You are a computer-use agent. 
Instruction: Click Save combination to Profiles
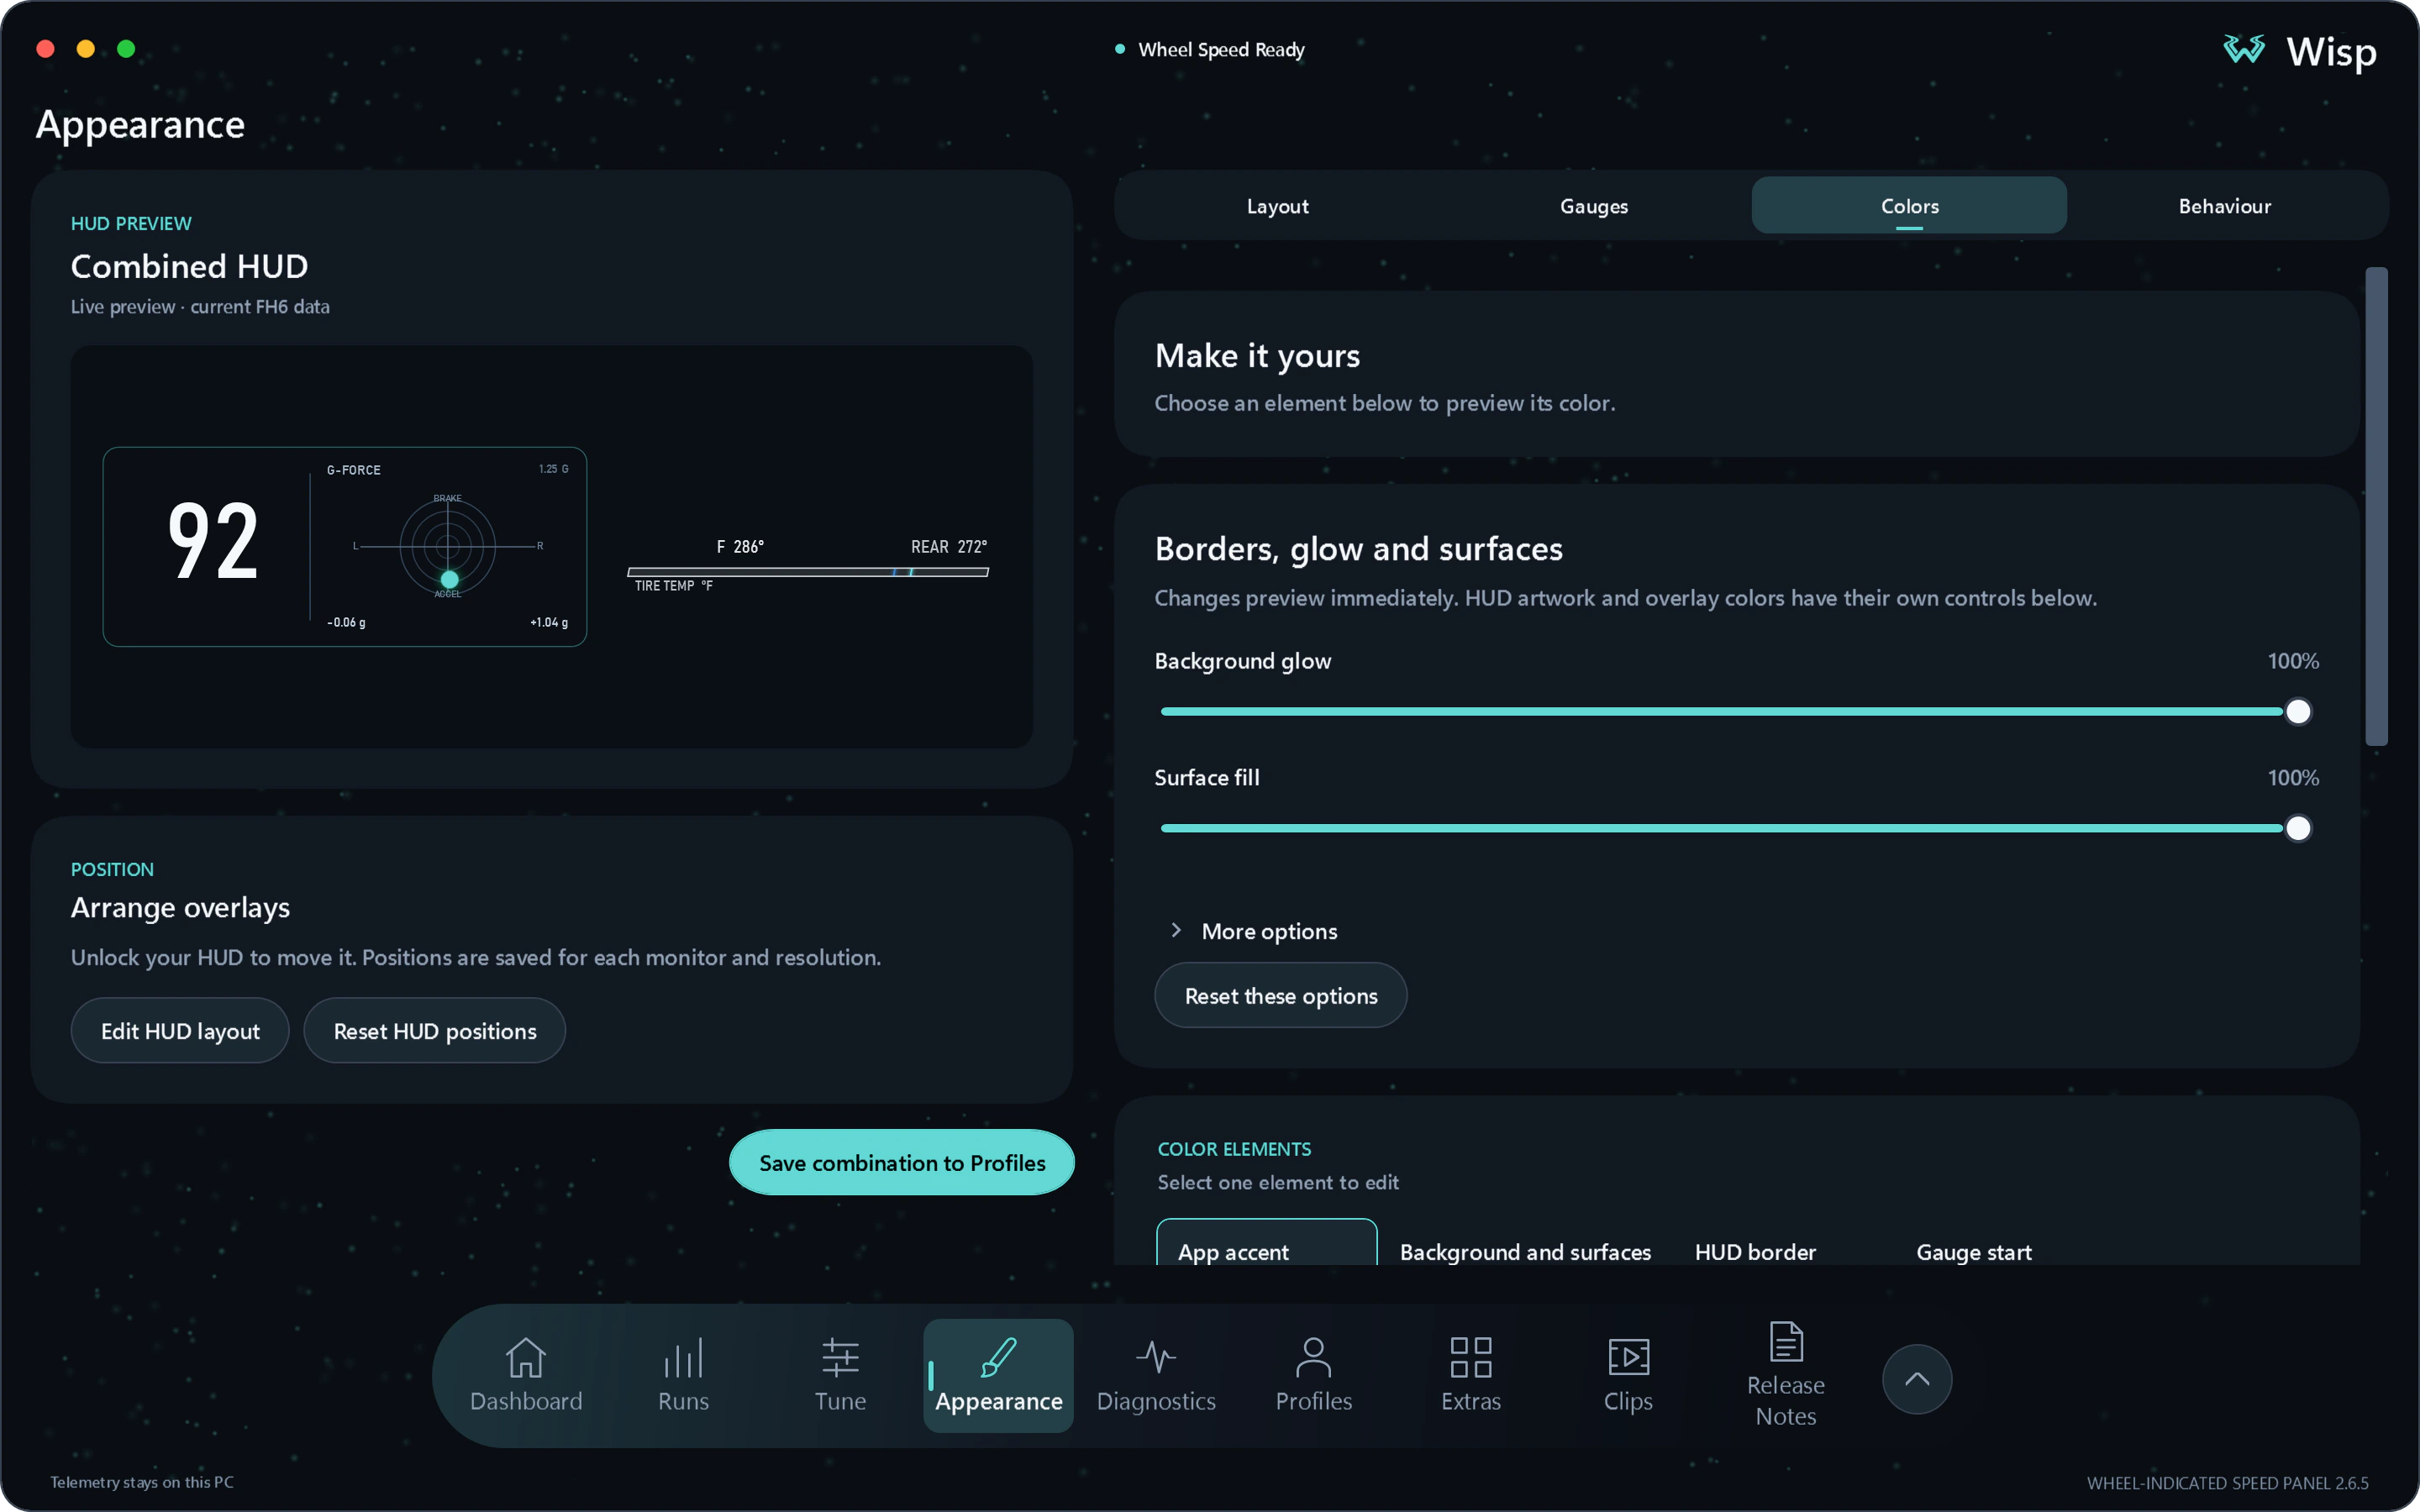tap(902, 1162)
